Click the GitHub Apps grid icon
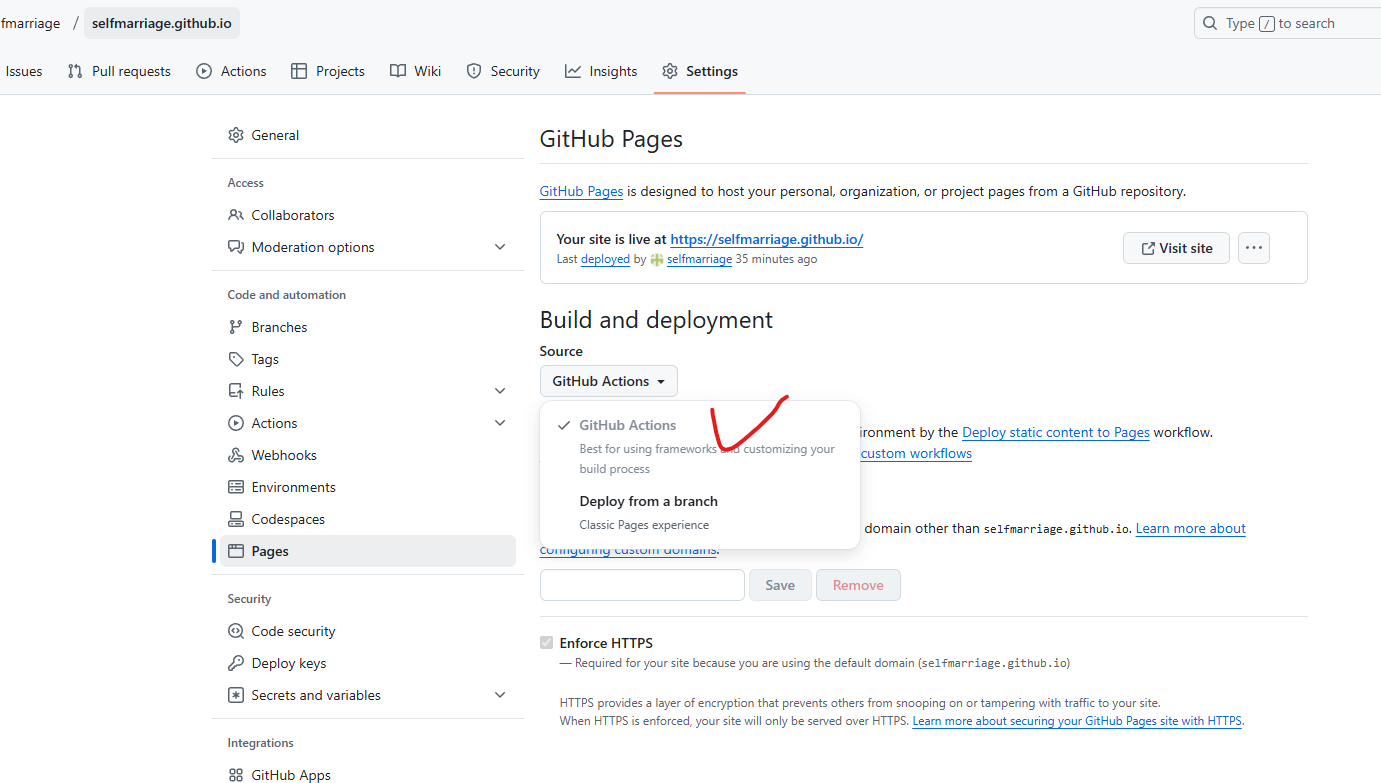The width and height of the screenshot is (1381, 783). [x=236, y=775]
